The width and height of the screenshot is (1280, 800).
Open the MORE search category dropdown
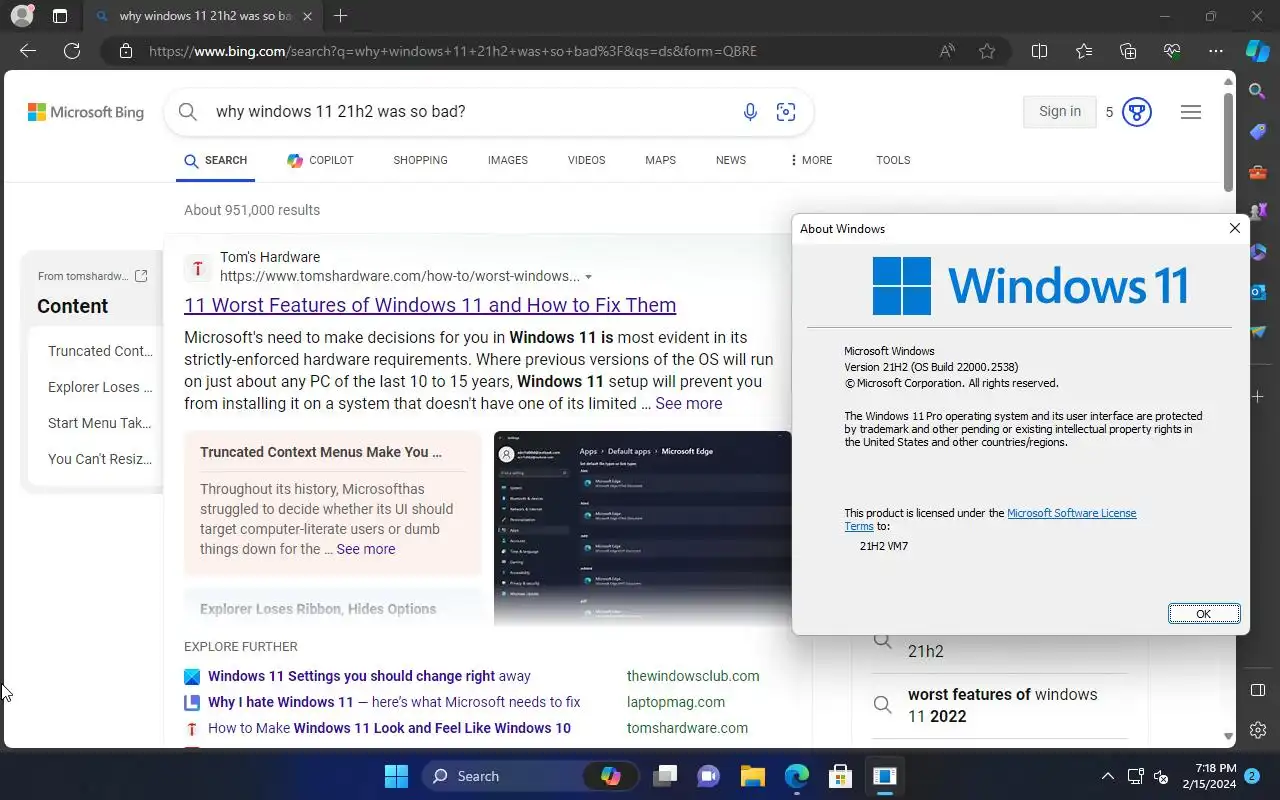click(x=810, y=160)
